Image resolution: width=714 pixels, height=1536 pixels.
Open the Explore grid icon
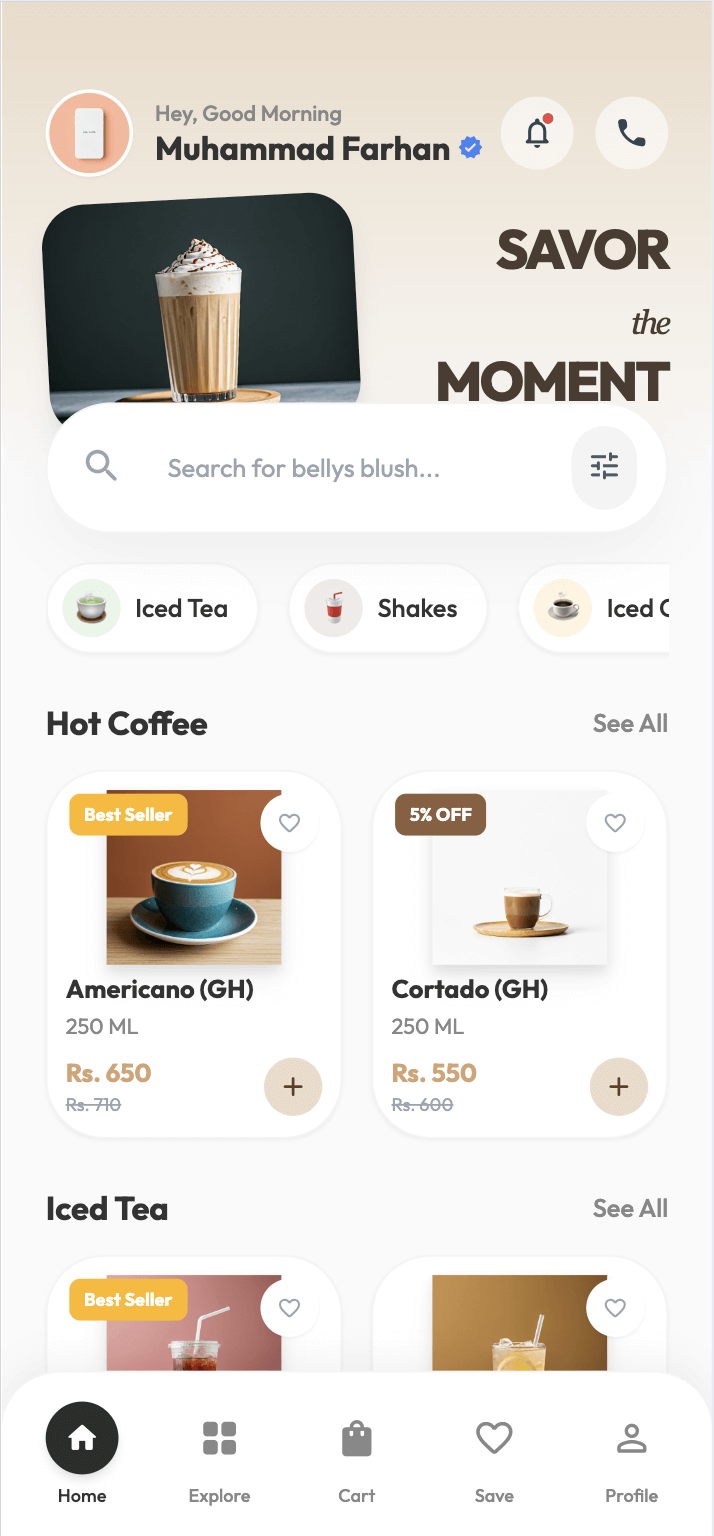(x=219, y=1437)
